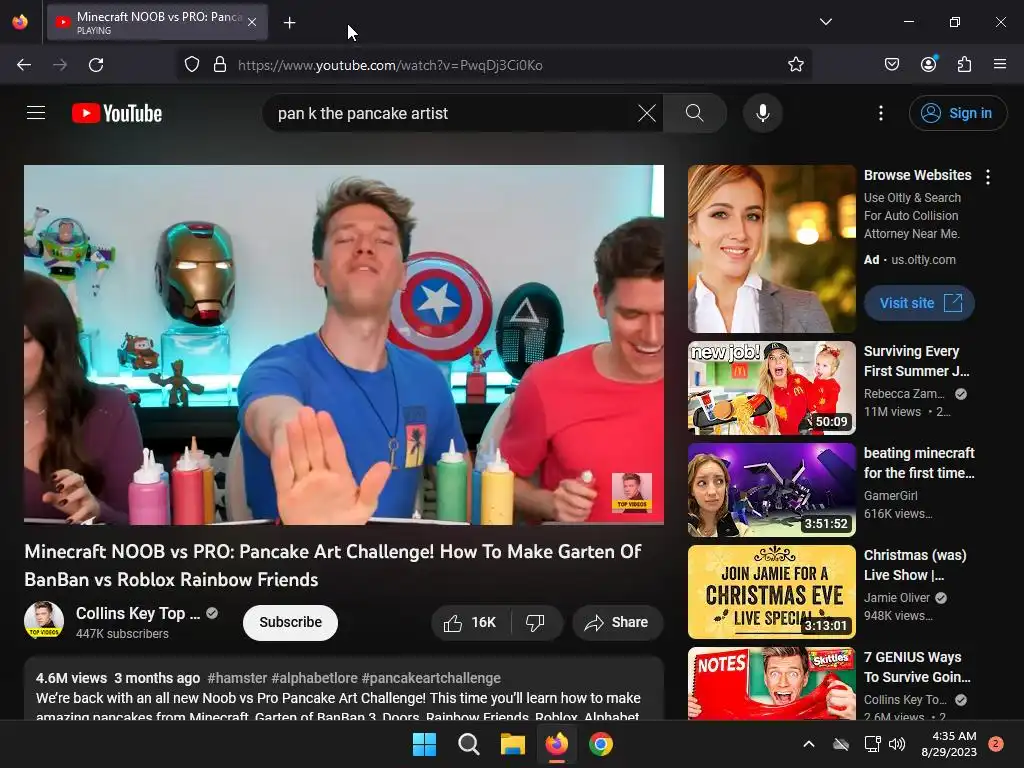
Task: Reload the page
Action: (96, 65)
